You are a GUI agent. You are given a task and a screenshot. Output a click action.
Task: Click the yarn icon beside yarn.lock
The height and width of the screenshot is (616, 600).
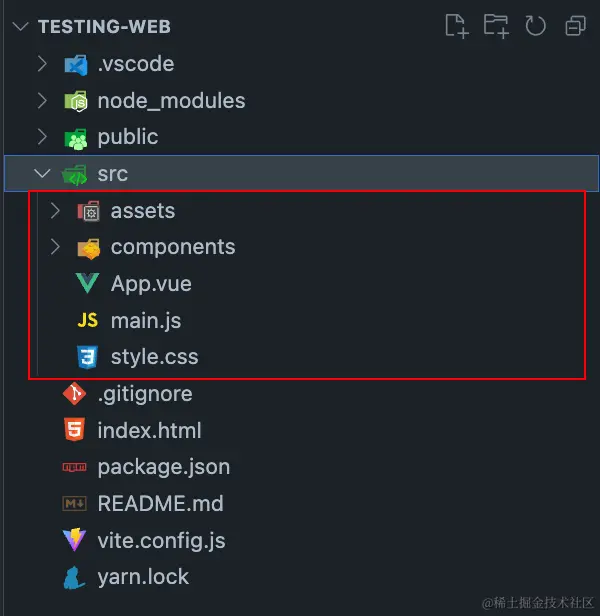coord(74,577)
